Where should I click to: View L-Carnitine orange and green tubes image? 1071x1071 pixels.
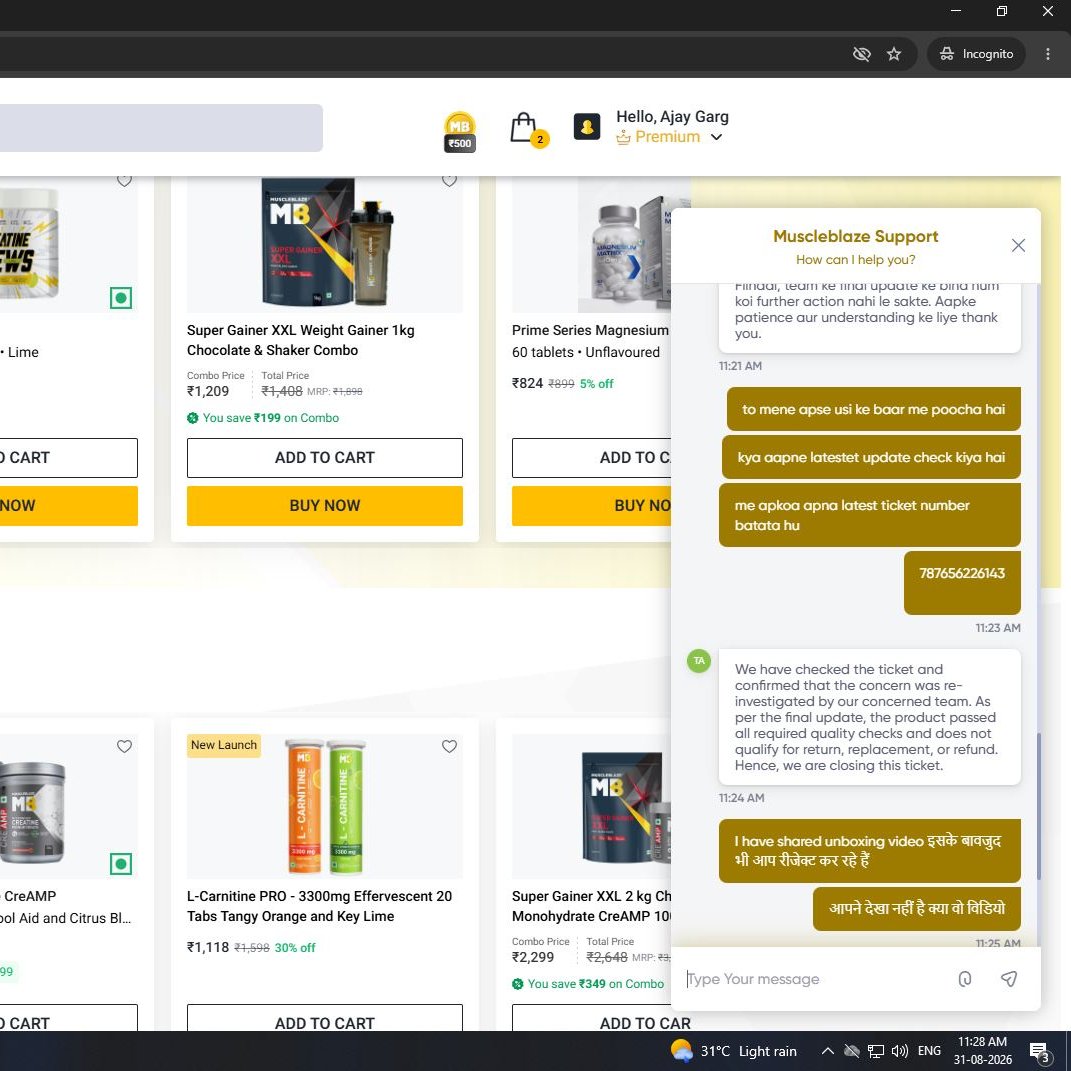pos(324,807)
